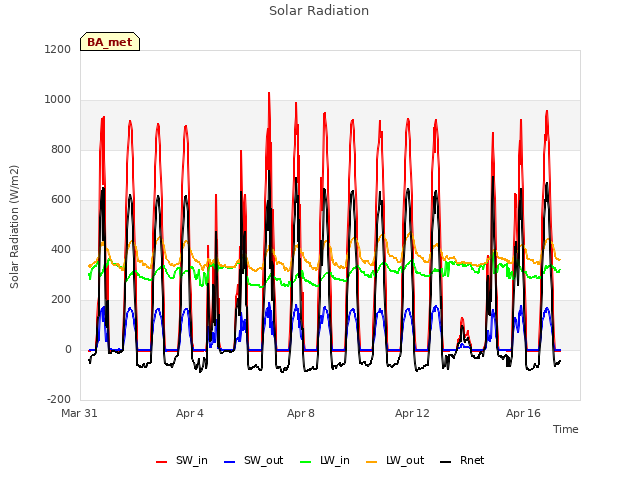Click the Apr 4 x-axis tick label
This screenshot has height=480, width=640.
click(x=190, y=413)
